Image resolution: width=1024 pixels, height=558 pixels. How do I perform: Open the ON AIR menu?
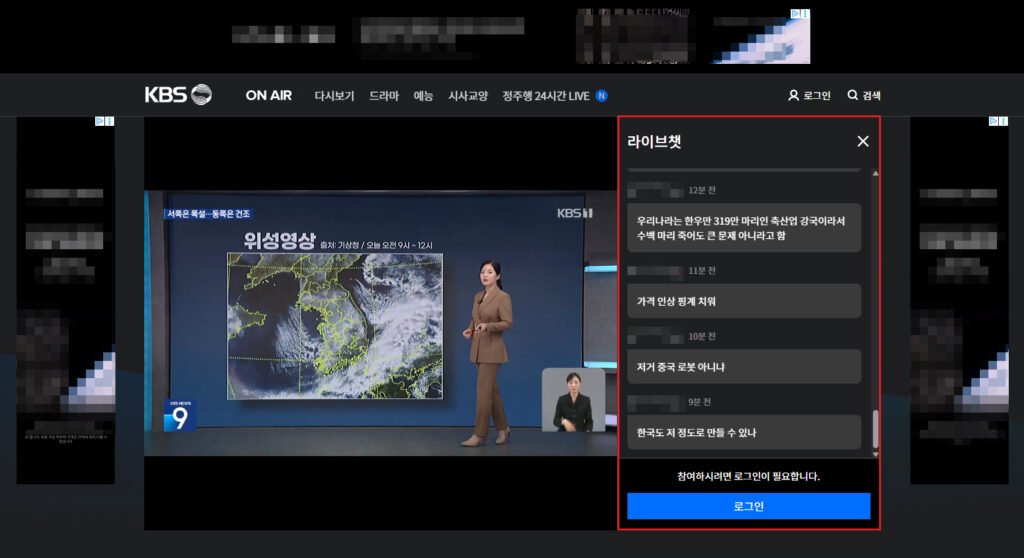(x=269, y=96)
